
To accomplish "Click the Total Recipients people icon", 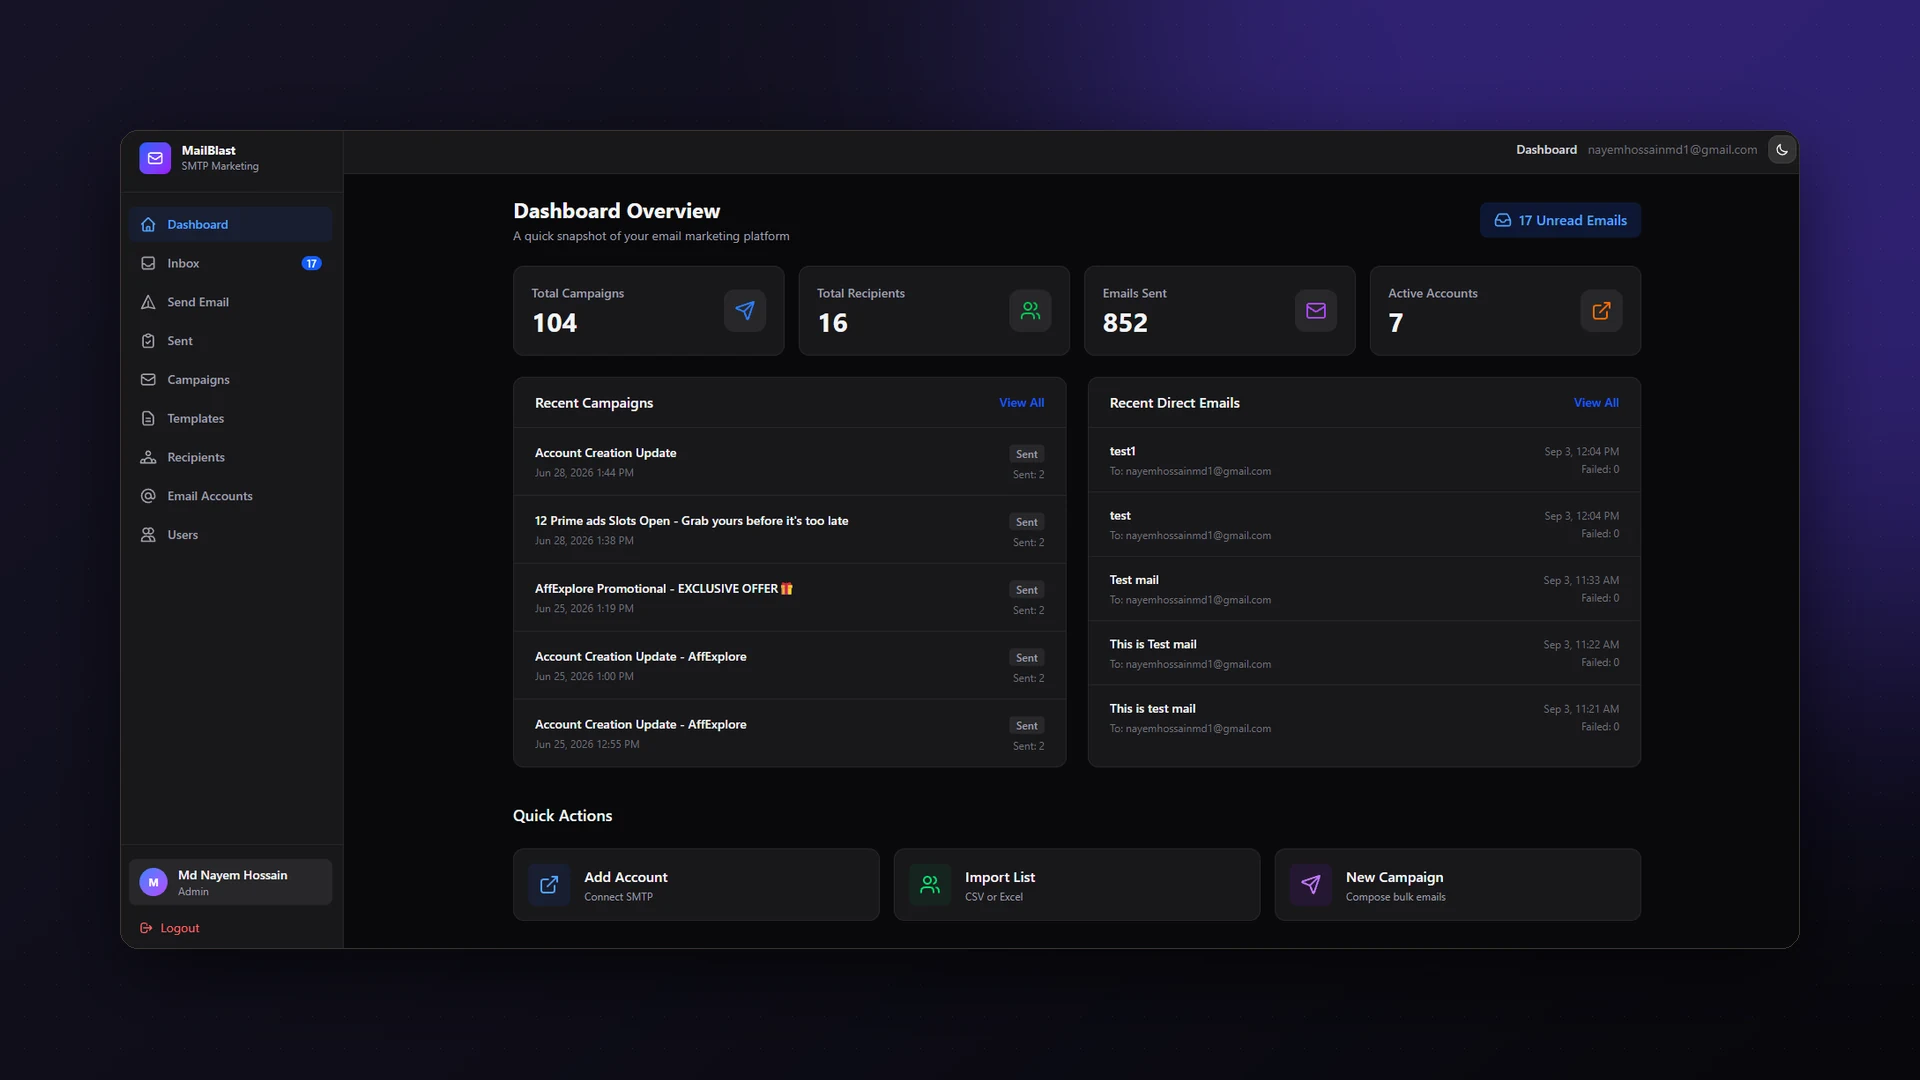I will pos(1030,311).
